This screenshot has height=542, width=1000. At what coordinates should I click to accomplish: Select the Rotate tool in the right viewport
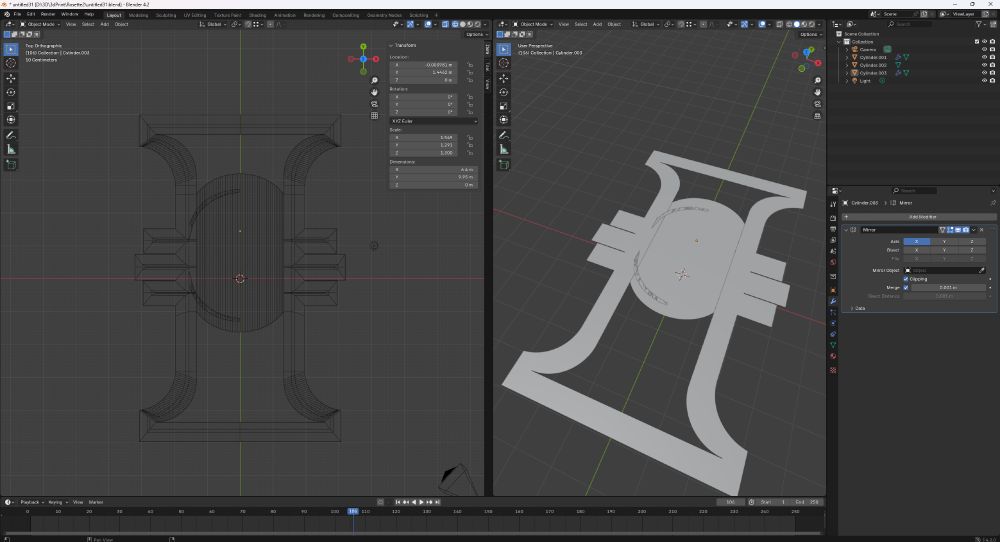(x=504, y=92)
